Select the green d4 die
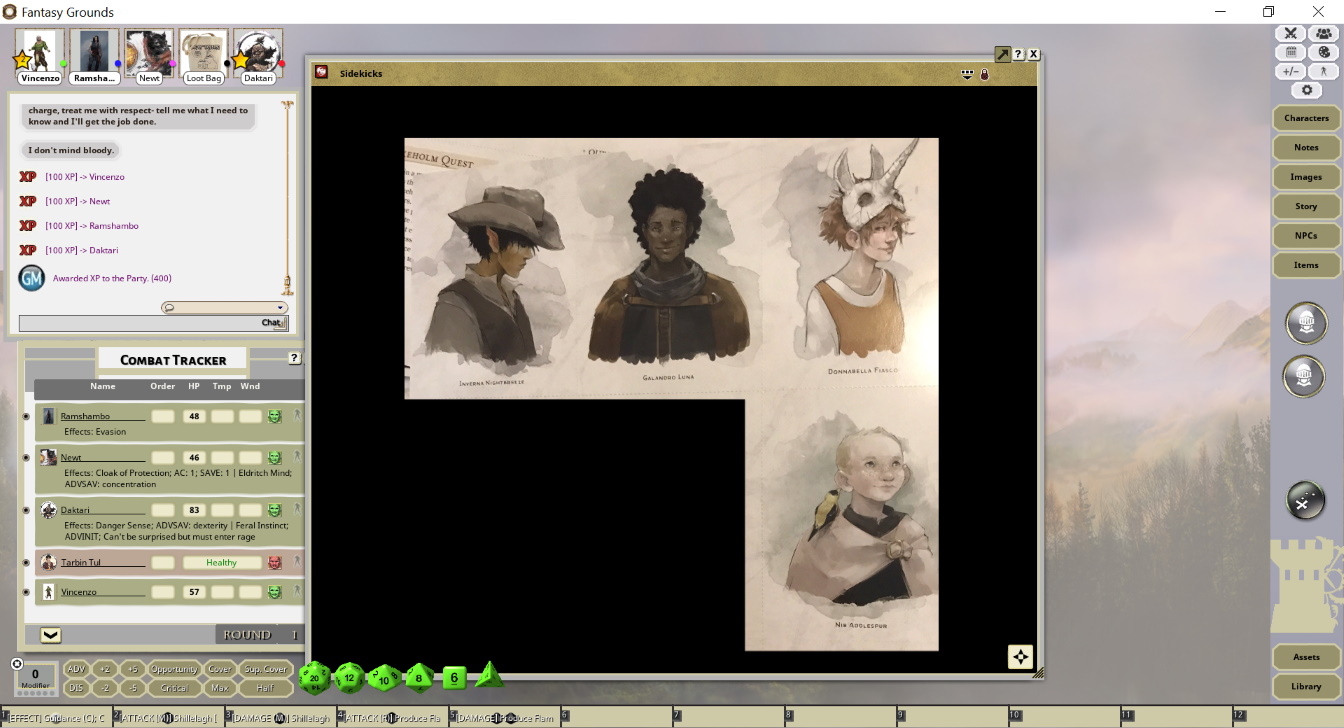Screen dimensions: 1344x728 [489, 674]
